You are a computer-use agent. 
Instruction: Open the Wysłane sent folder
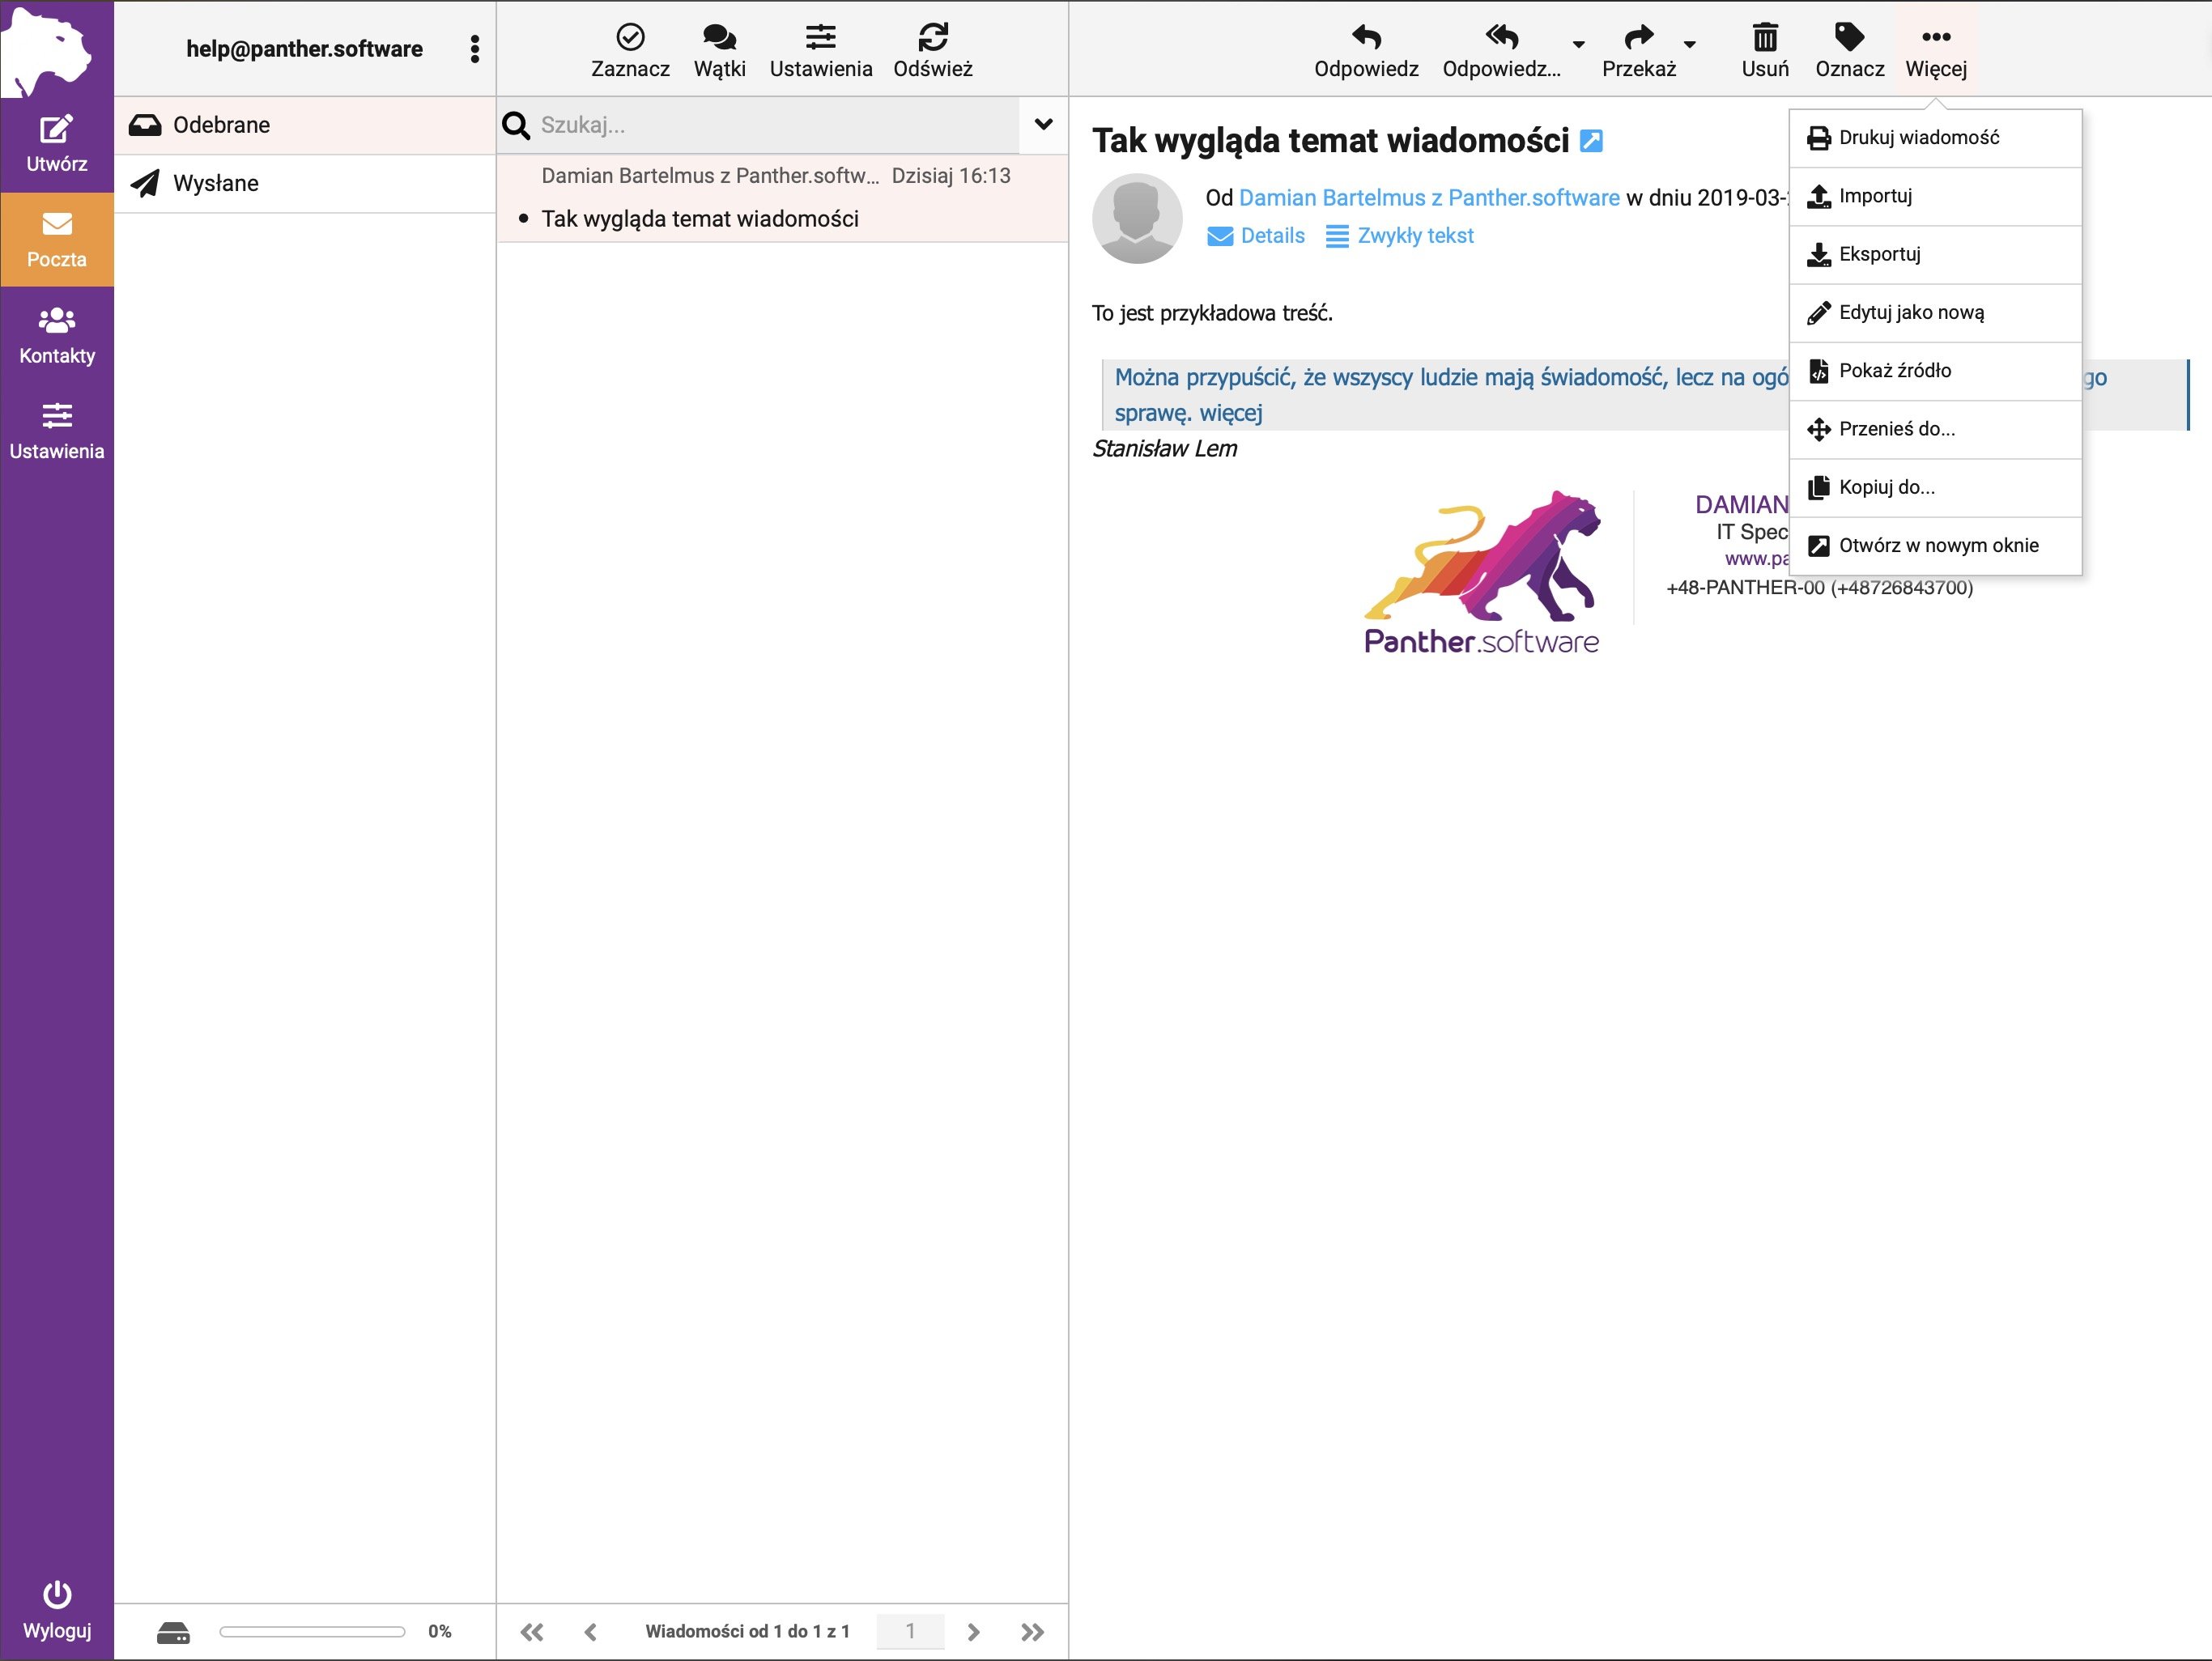coord(305,183)
